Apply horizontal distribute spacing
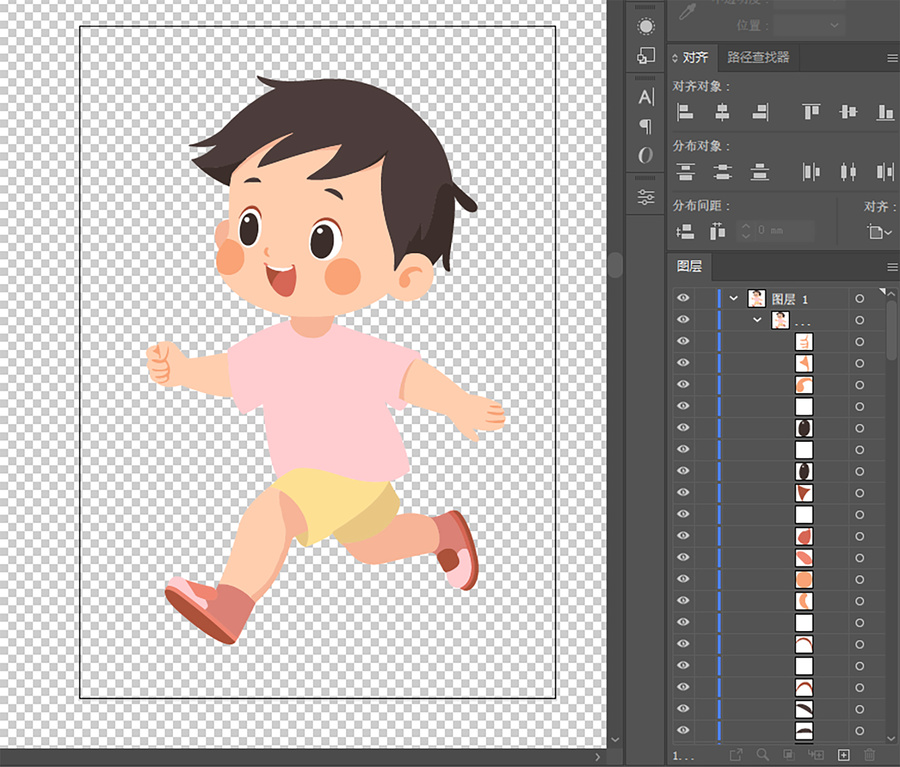 point(717,231)
